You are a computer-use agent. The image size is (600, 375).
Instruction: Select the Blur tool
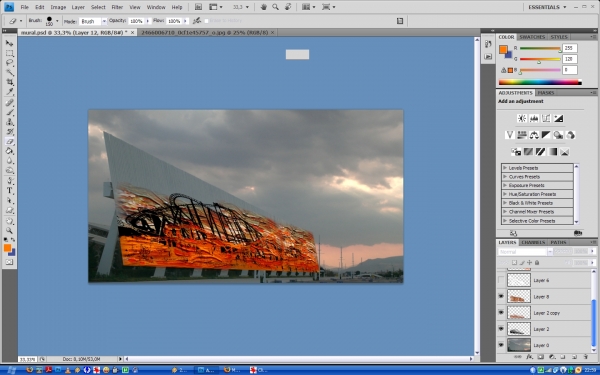coord(9,160)
